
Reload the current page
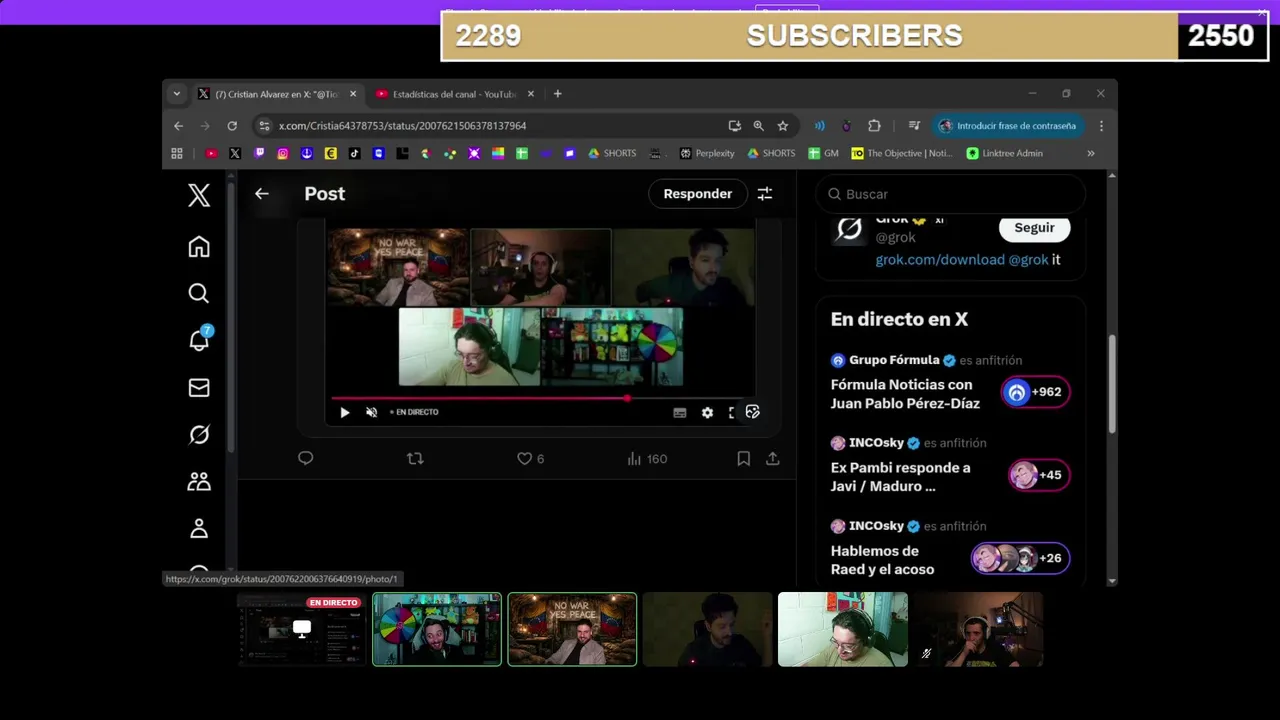coord(232,126)
